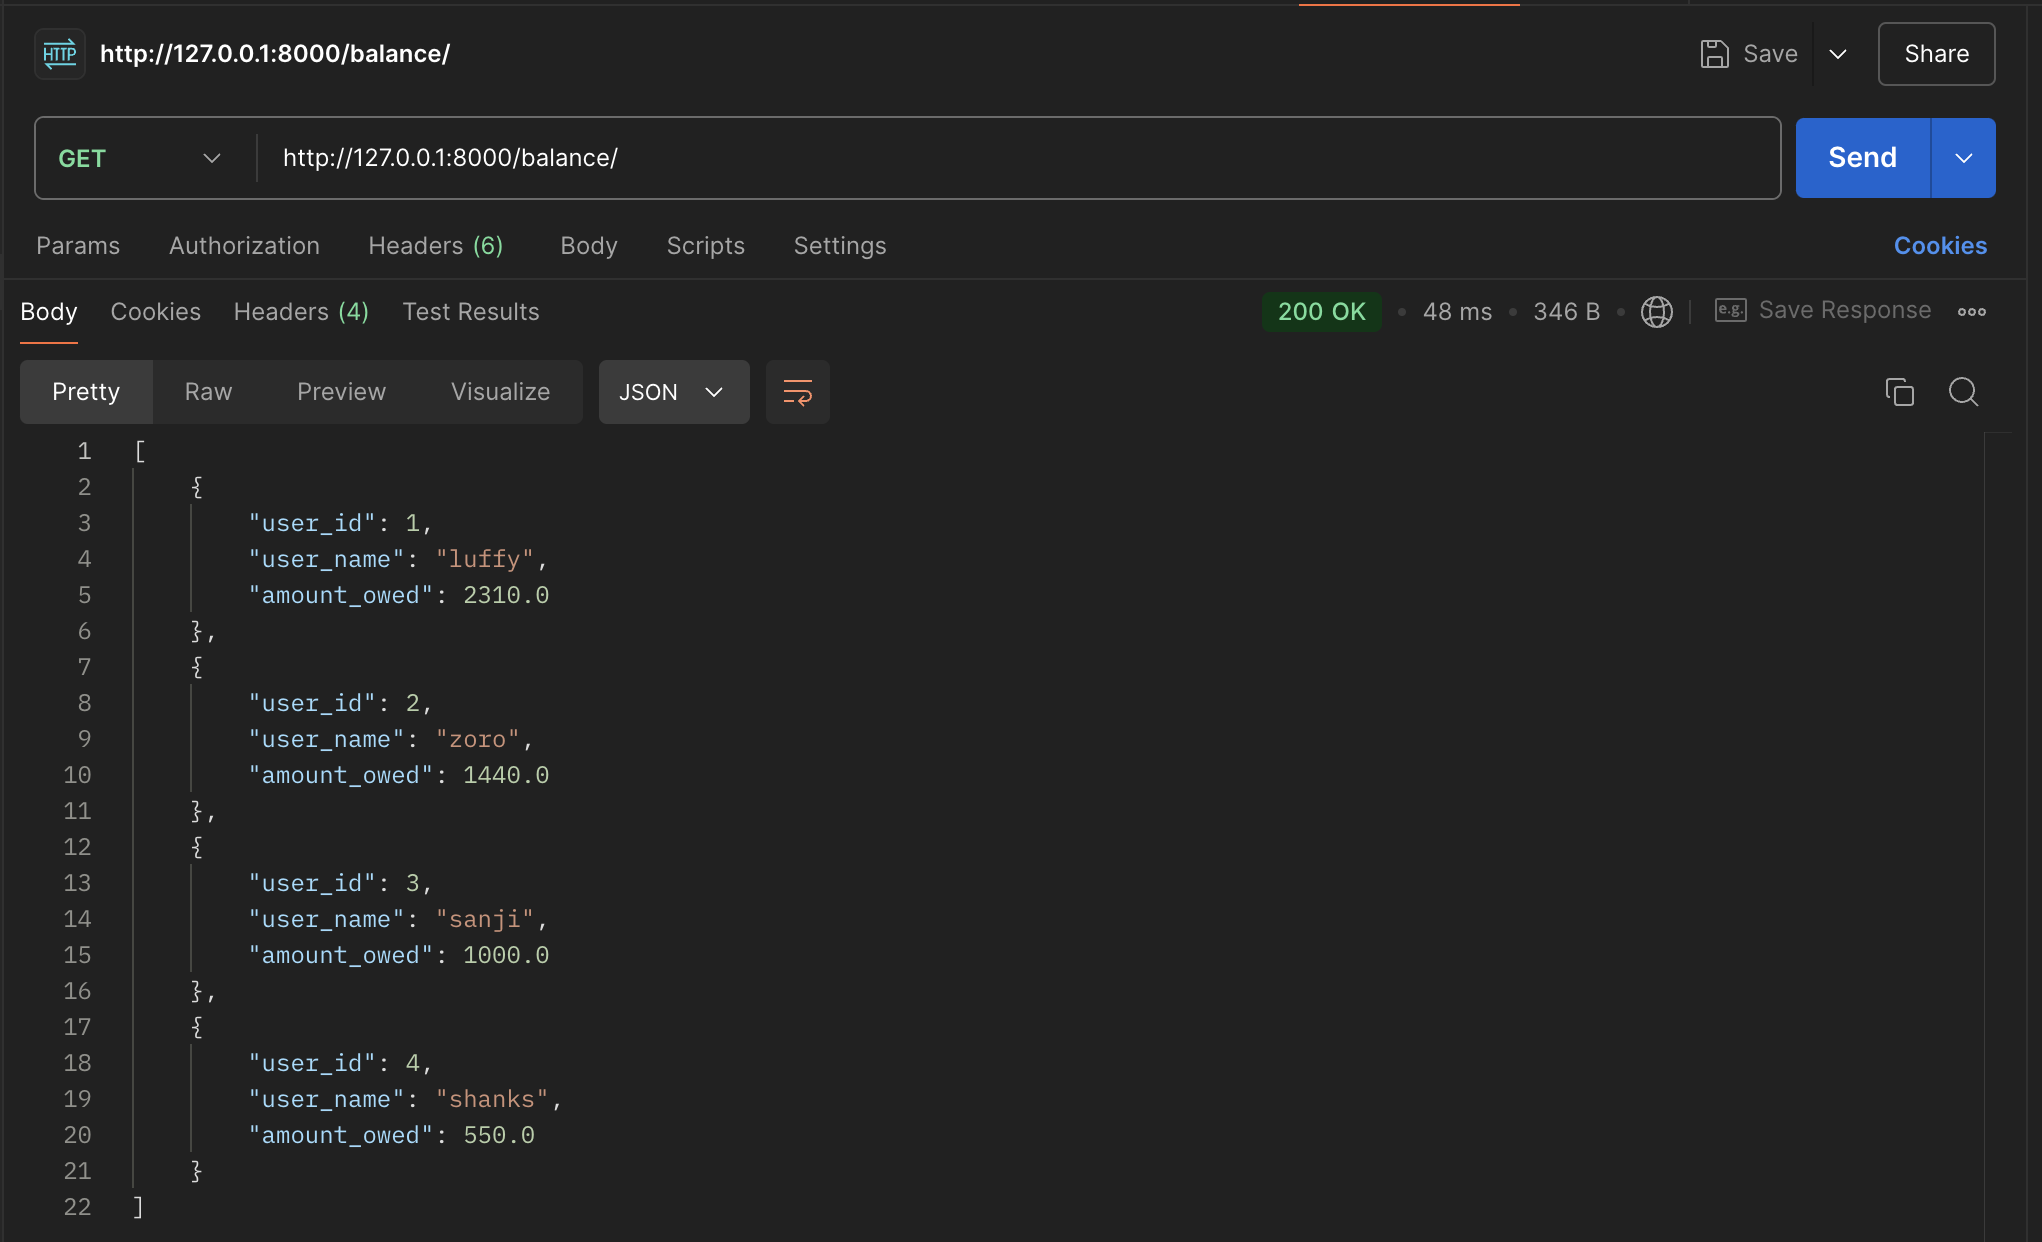
Task: Click the word wrap lines icon
Action: click(x=797, y=392)
